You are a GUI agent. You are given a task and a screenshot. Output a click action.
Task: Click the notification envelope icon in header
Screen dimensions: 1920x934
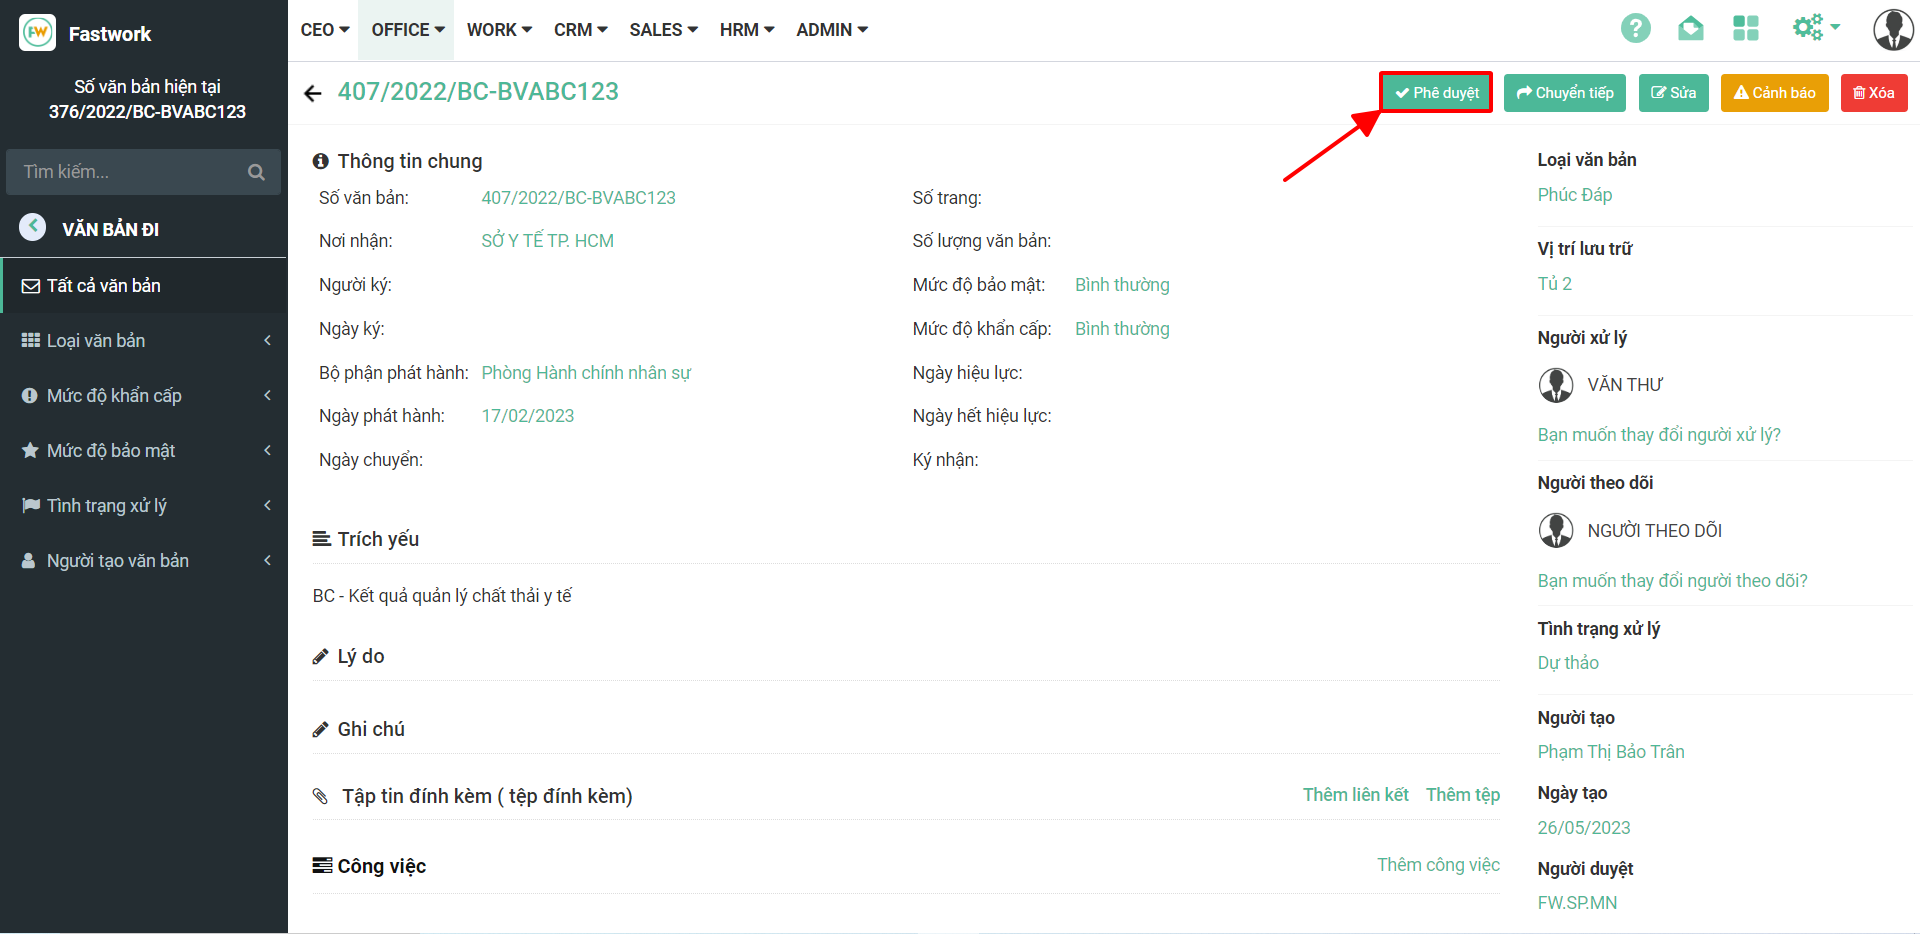click(1690, 29)
